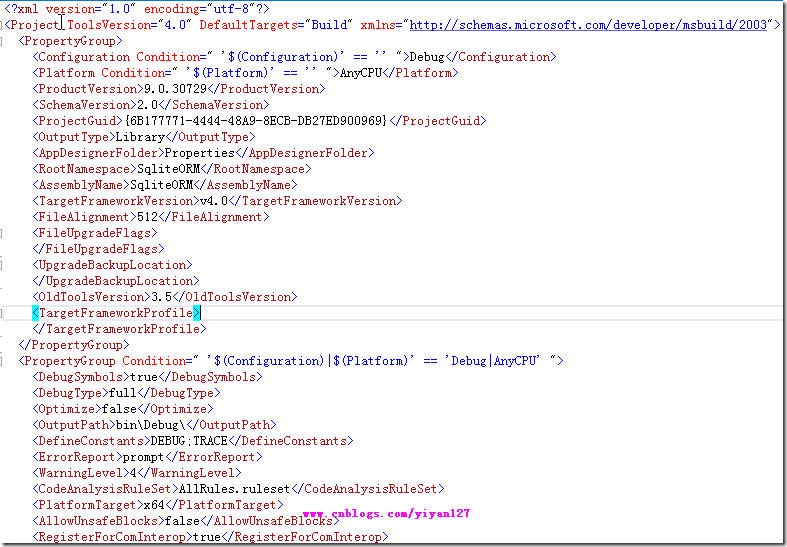Click the DefineConstants value DEBUG;TRACE
The width and height of the screenshot is (787, 547).
point(189,441)
